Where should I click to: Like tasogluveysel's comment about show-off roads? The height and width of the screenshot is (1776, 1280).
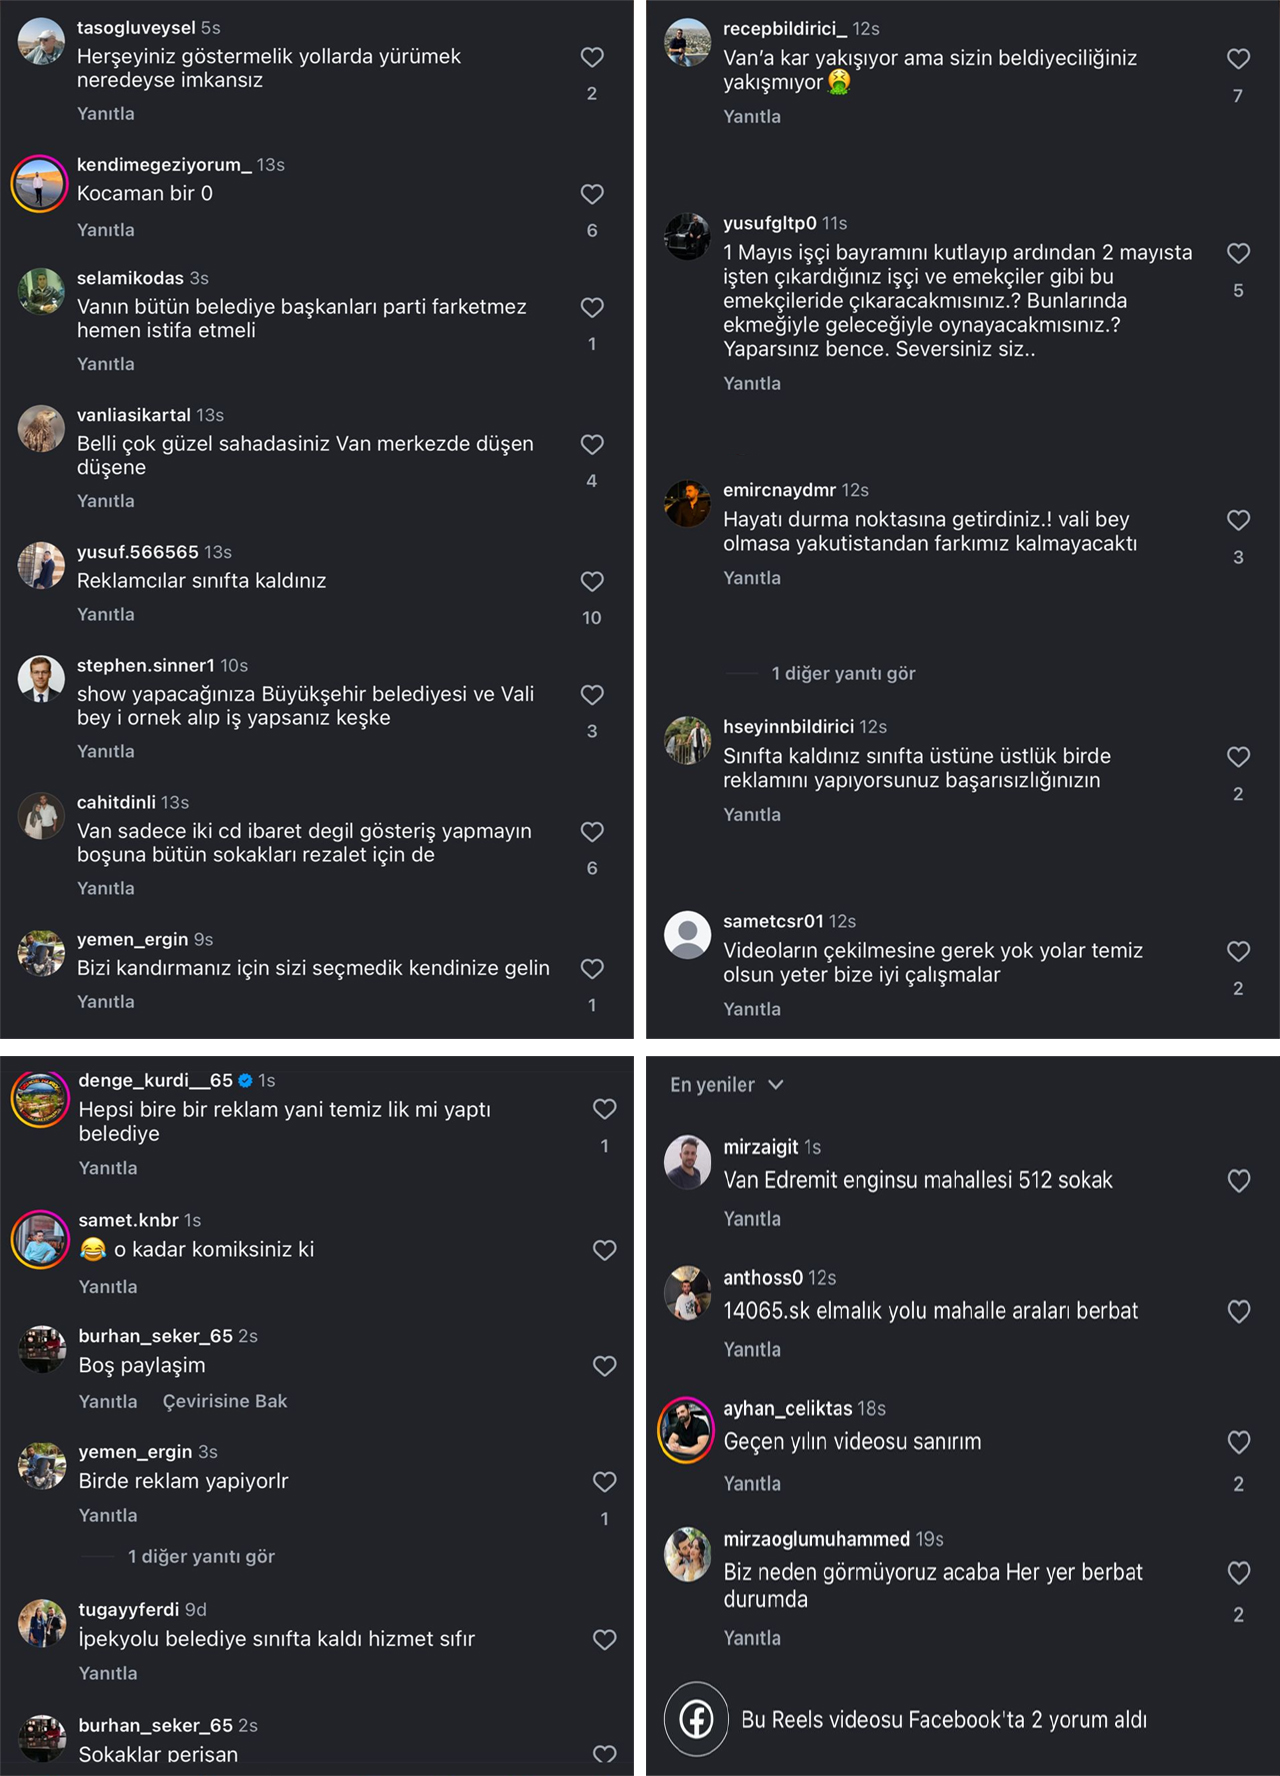click(592, 57)
